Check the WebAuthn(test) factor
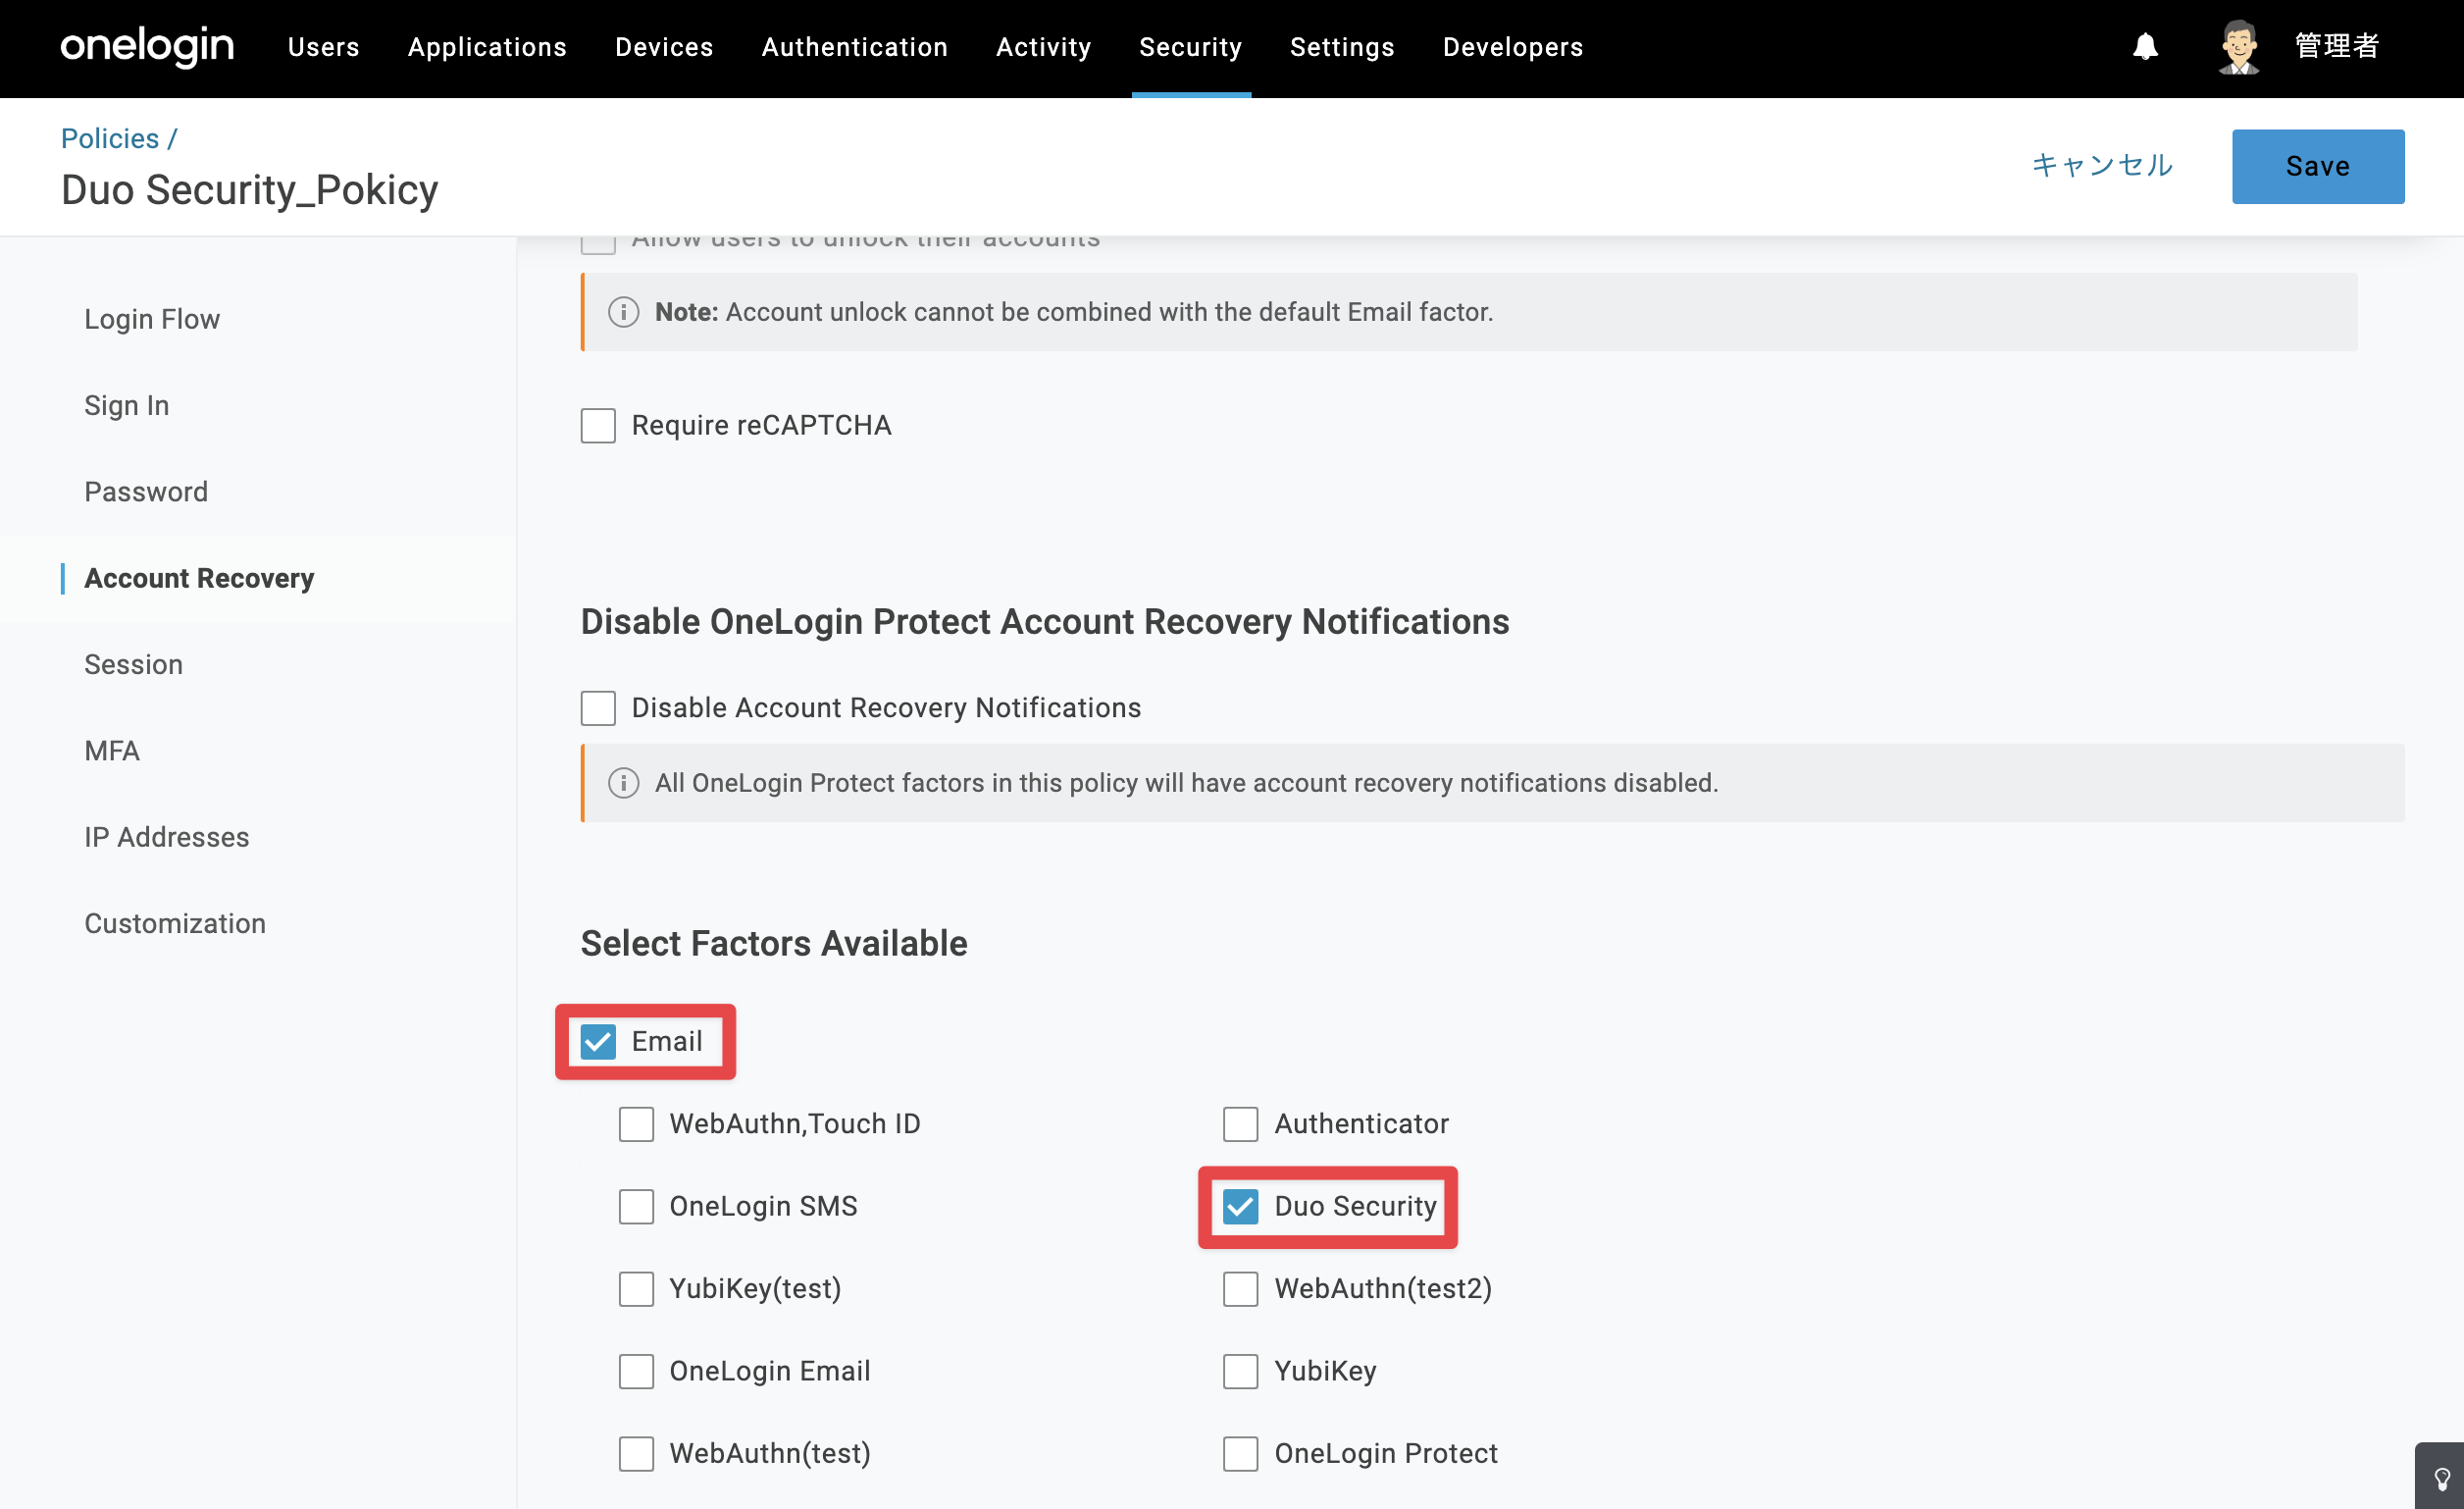Viewport: 2464px width, 1509px height. click(636, 1454)
